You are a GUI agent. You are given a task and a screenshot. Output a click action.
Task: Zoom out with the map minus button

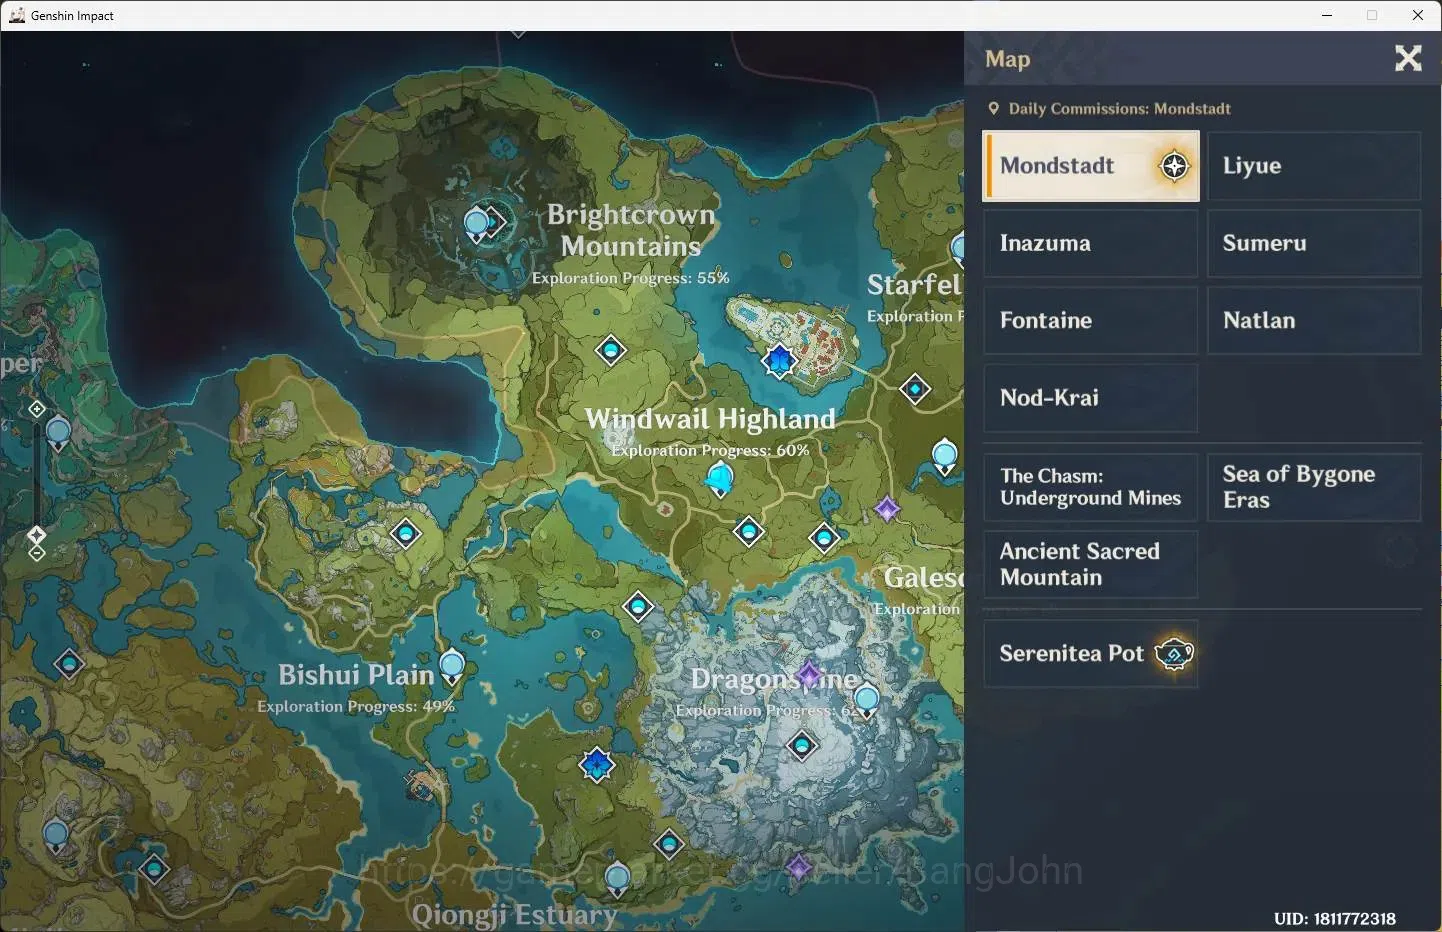37,553
